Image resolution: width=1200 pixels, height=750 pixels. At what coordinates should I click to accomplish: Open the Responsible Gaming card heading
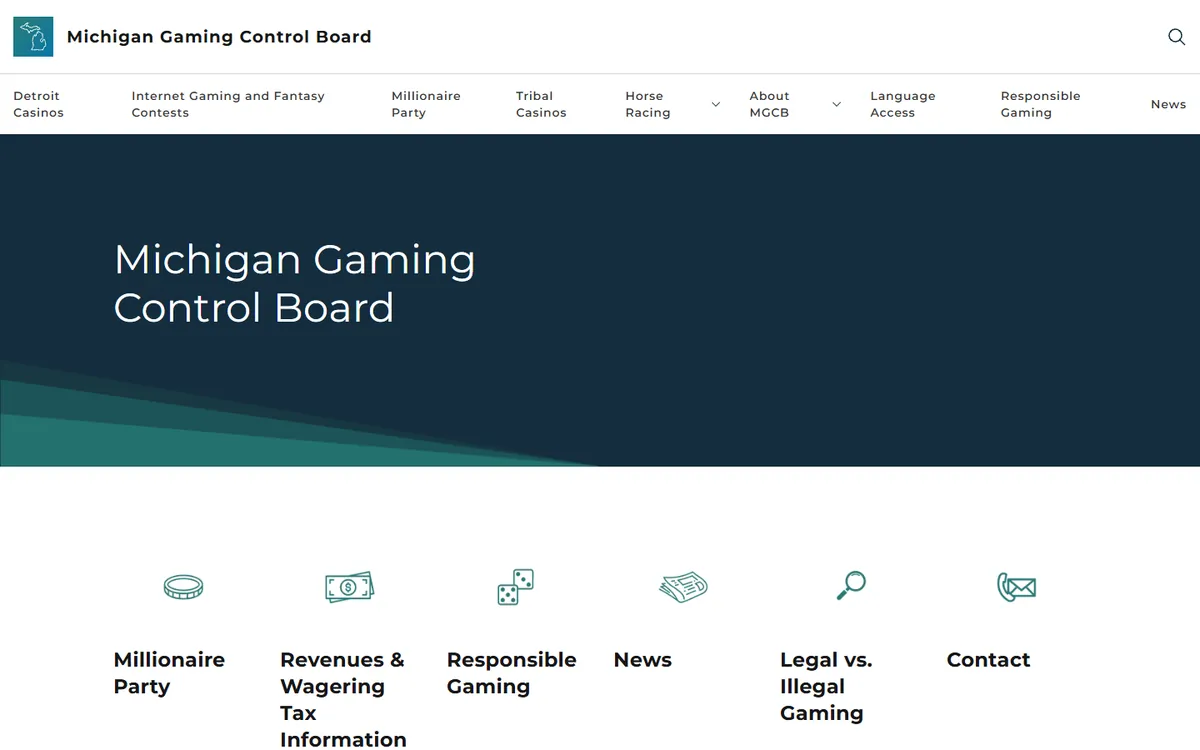click(511, 673)
